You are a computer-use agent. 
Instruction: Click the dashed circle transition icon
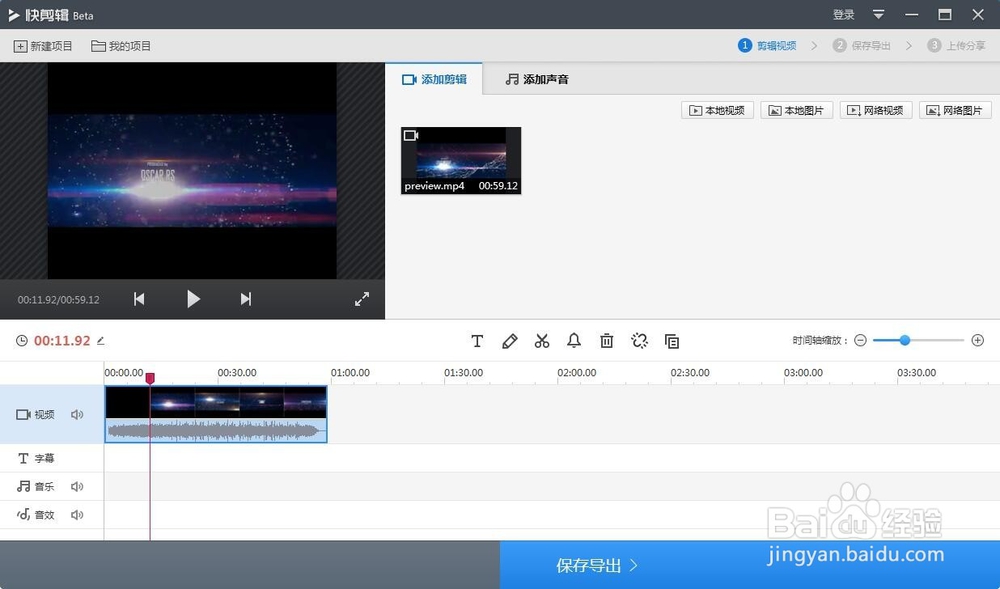pos(639,341)
